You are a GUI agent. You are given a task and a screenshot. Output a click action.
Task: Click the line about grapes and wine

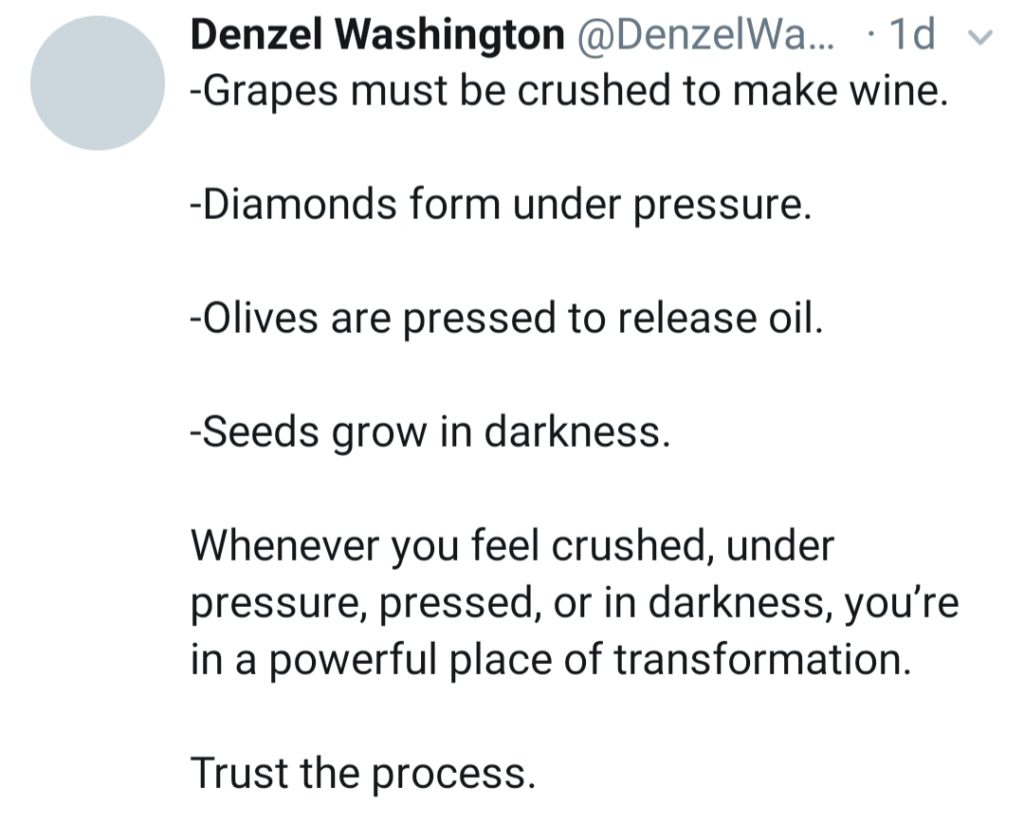tap(569, 91)
